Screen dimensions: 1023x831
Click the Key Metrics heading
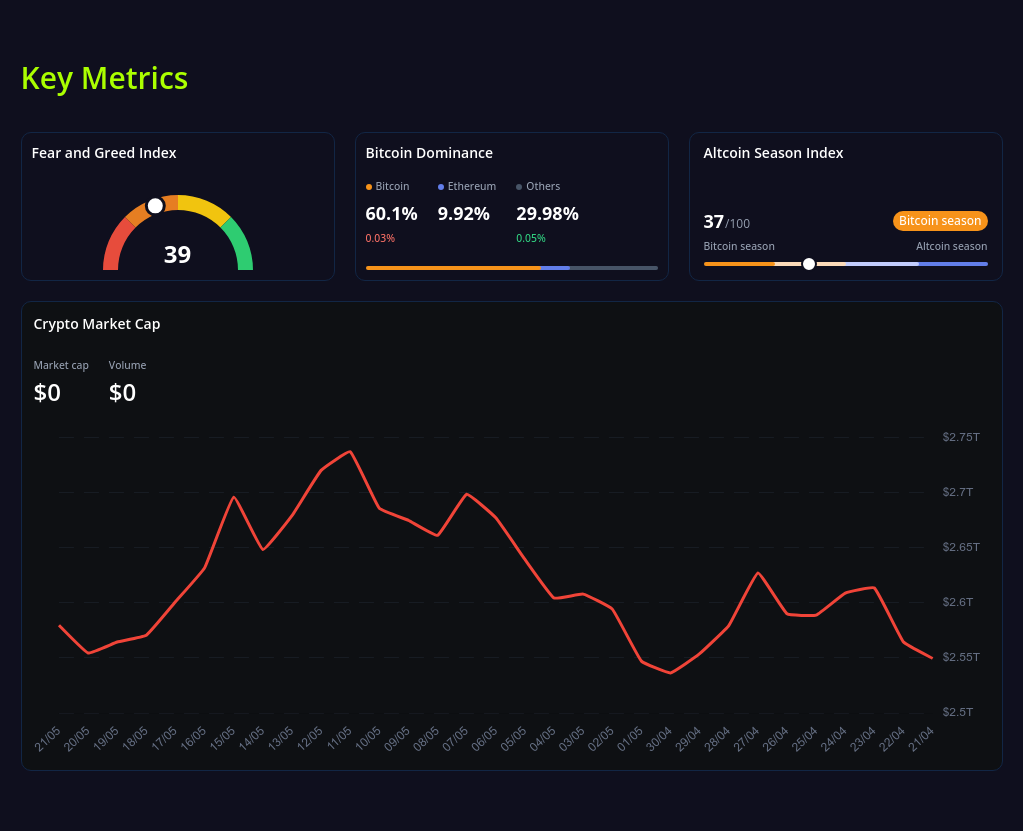tap(104, 79)
